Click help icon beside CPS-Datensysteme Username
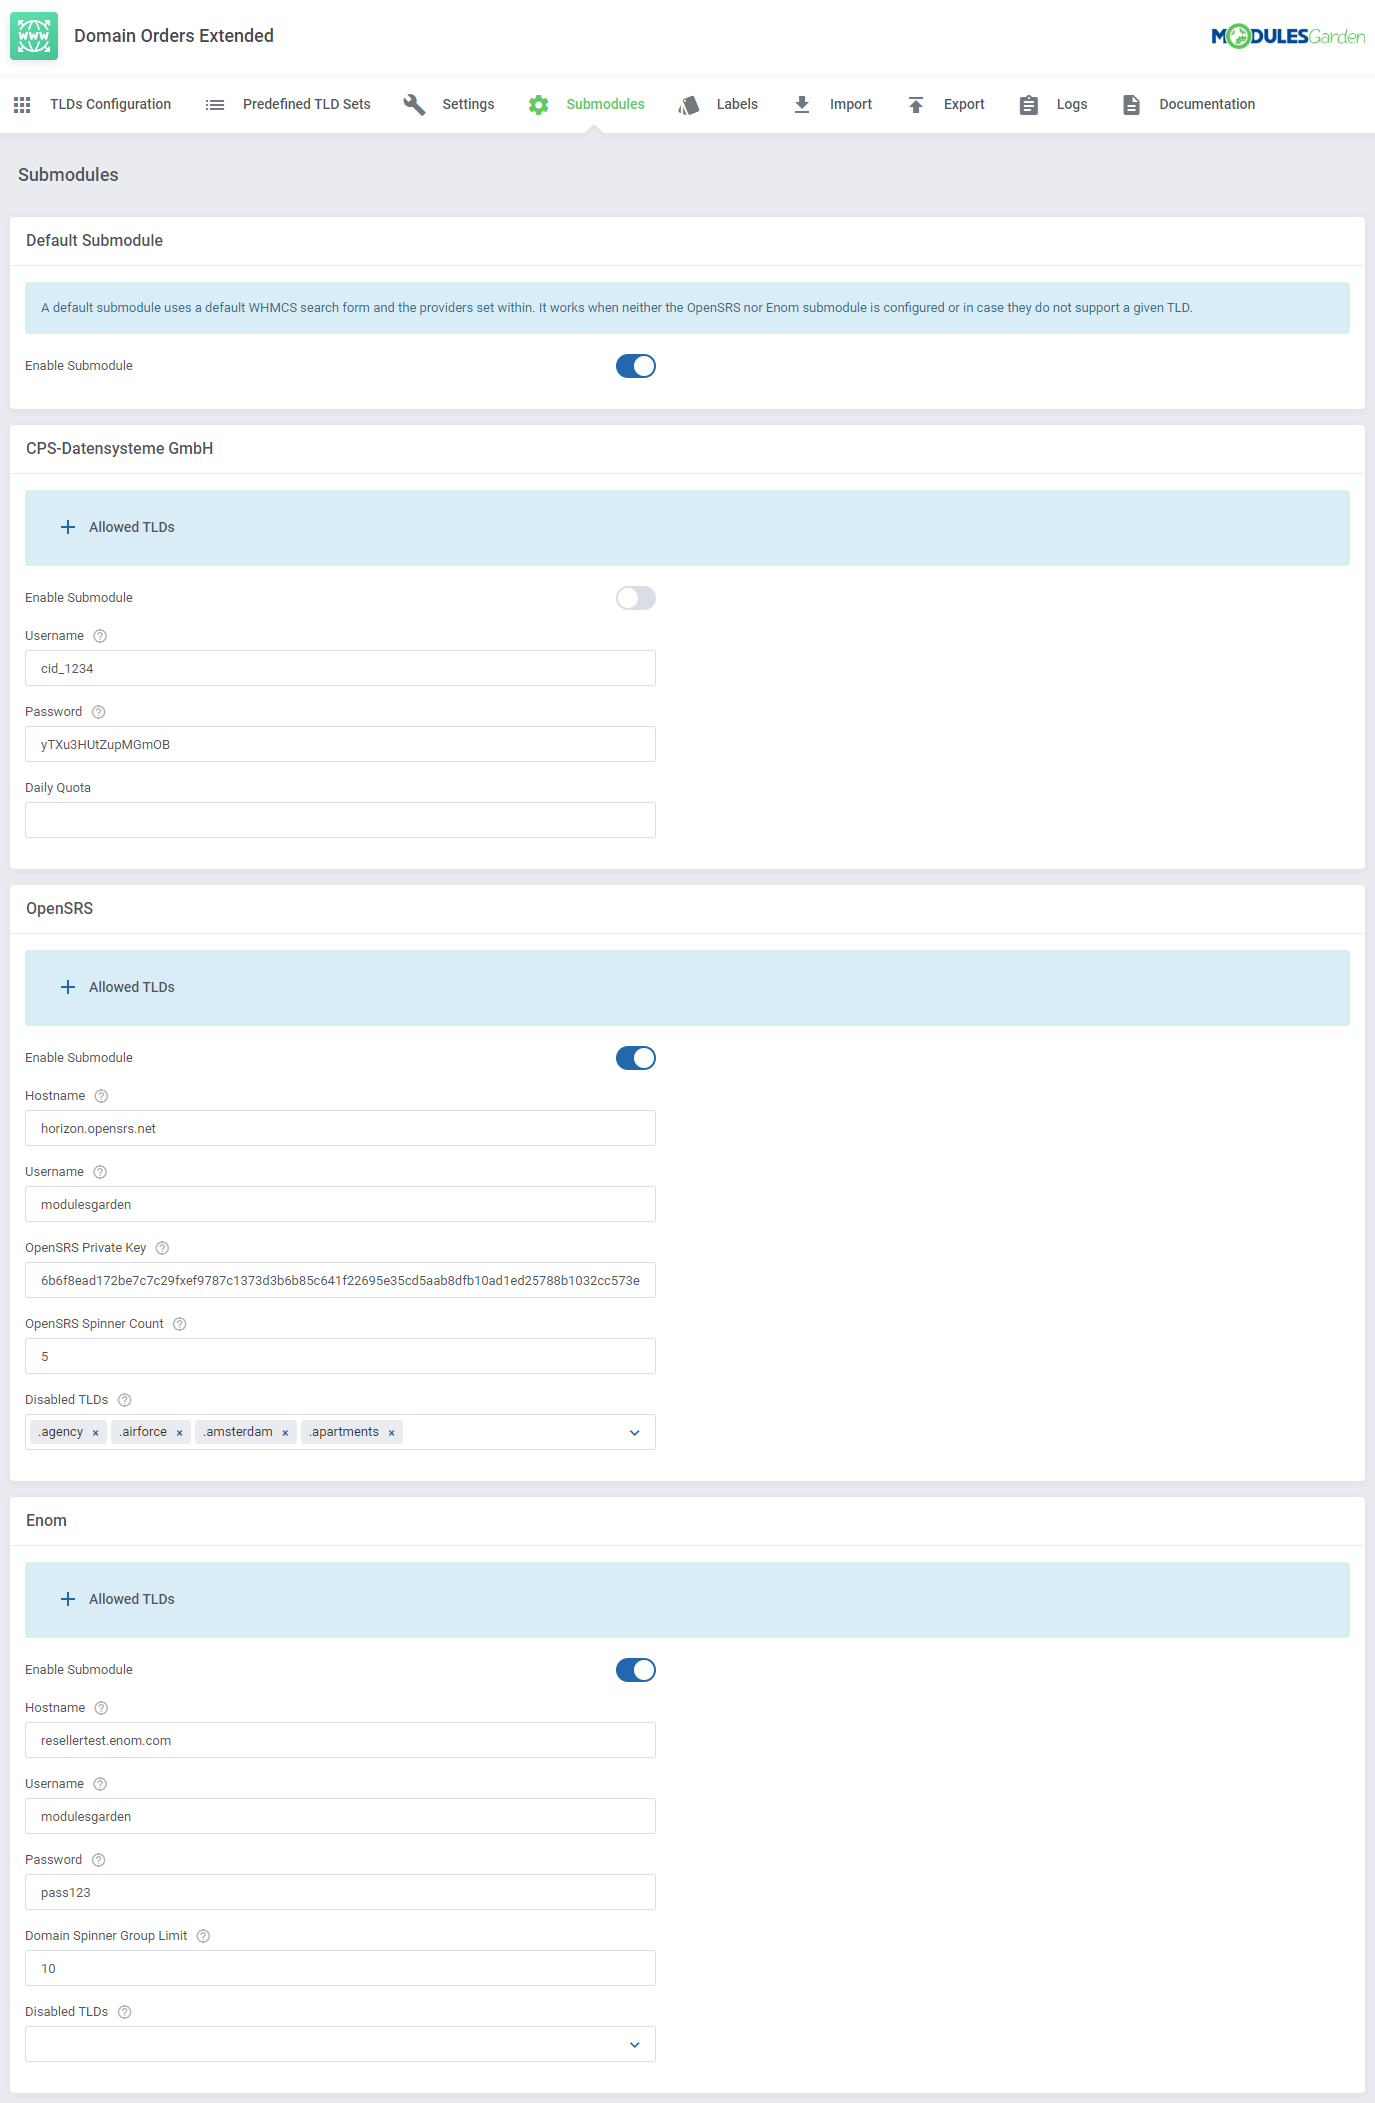Screen dimensions: 1375x2103 click(100, 636)
